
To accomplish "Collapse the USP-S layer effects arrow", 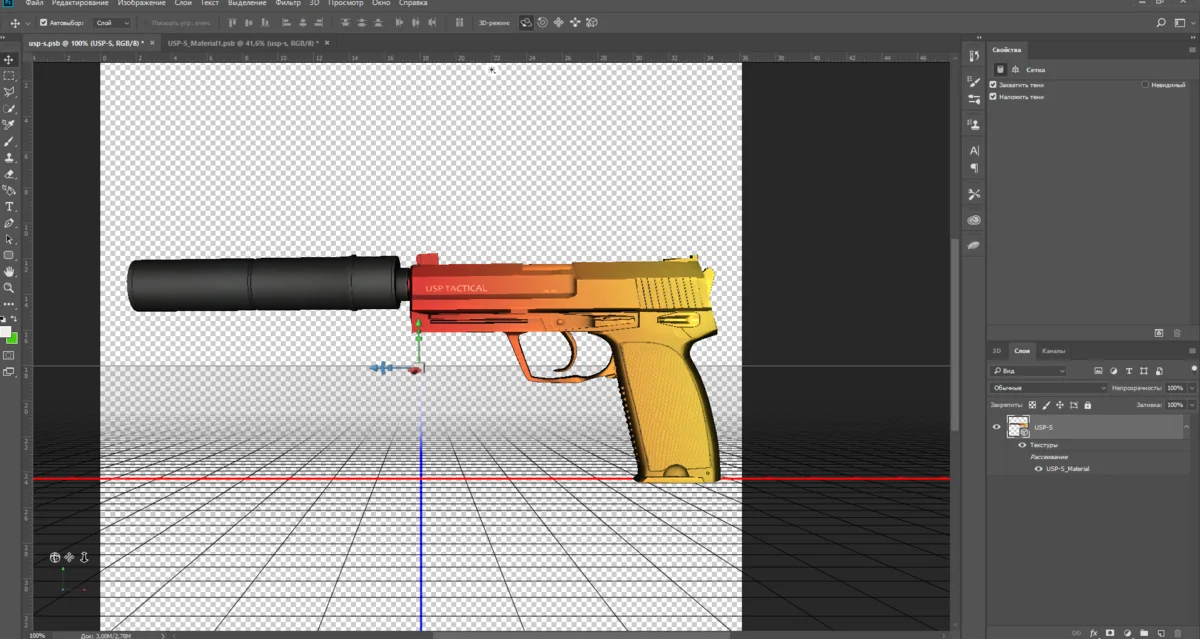I will [1187, 427].
